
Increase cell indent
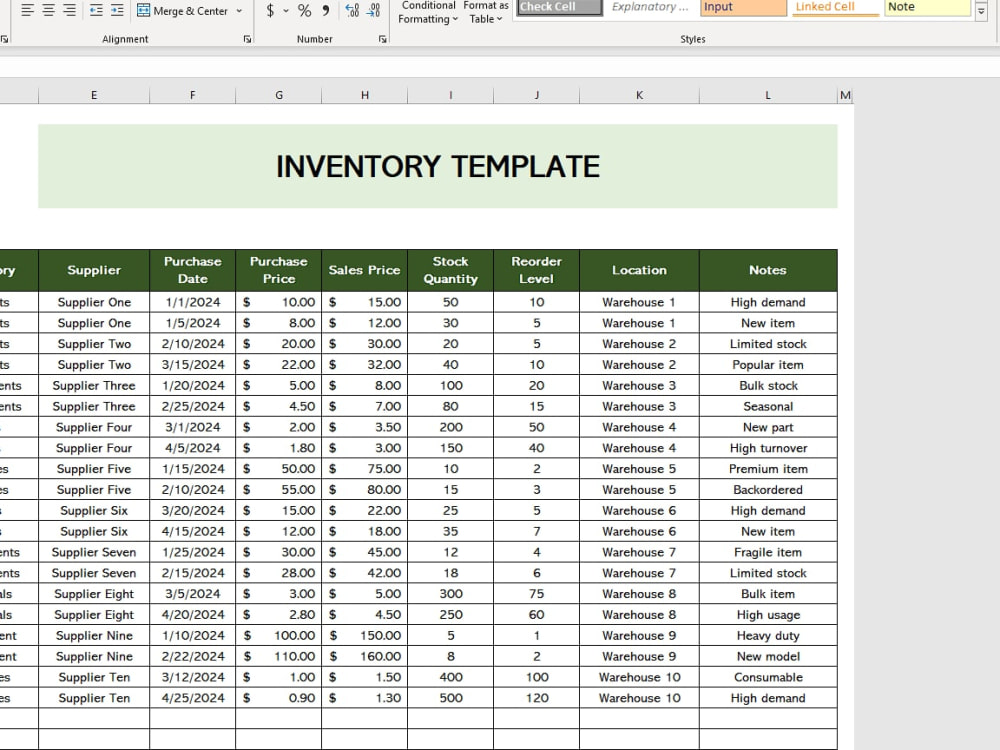(117, 10)
